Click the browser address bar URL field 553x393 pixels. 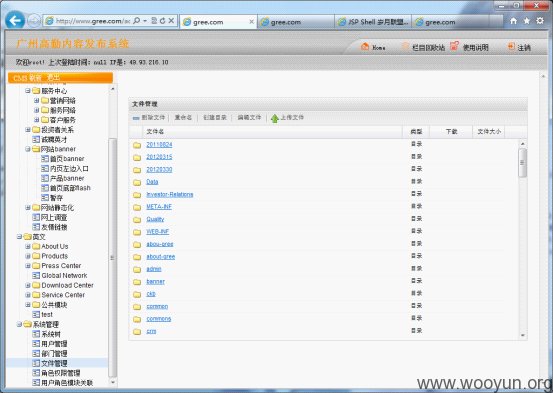(93, 21)
